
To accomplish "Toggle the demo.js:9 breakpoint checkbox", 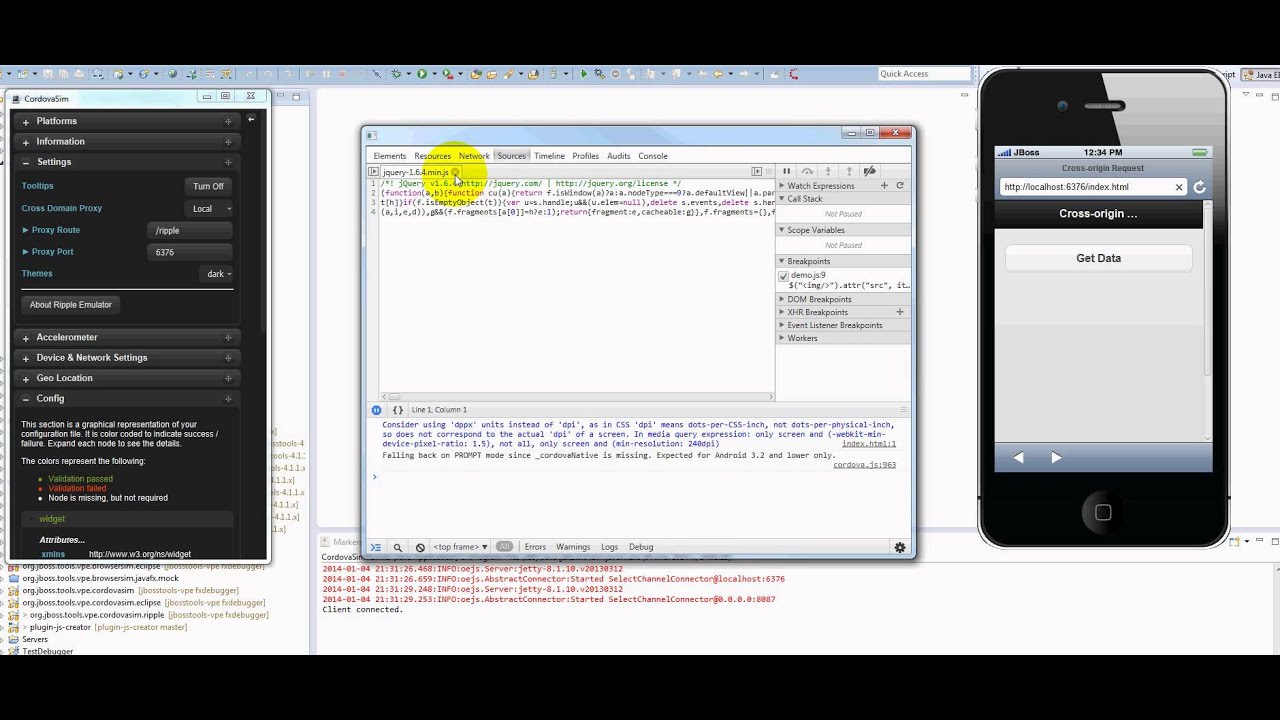I will [783, 276].
